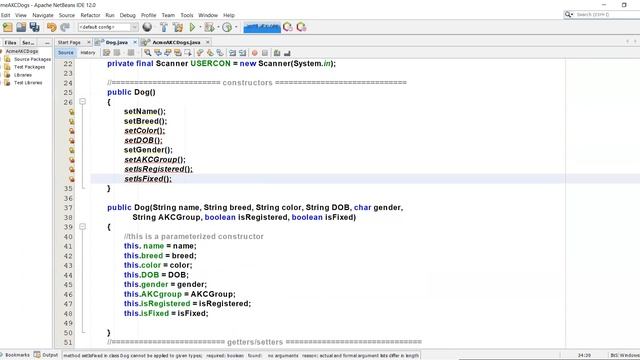Click the Comment editor toolbar icon
This screenshot has height=360, width=640.
click(277, 53)
